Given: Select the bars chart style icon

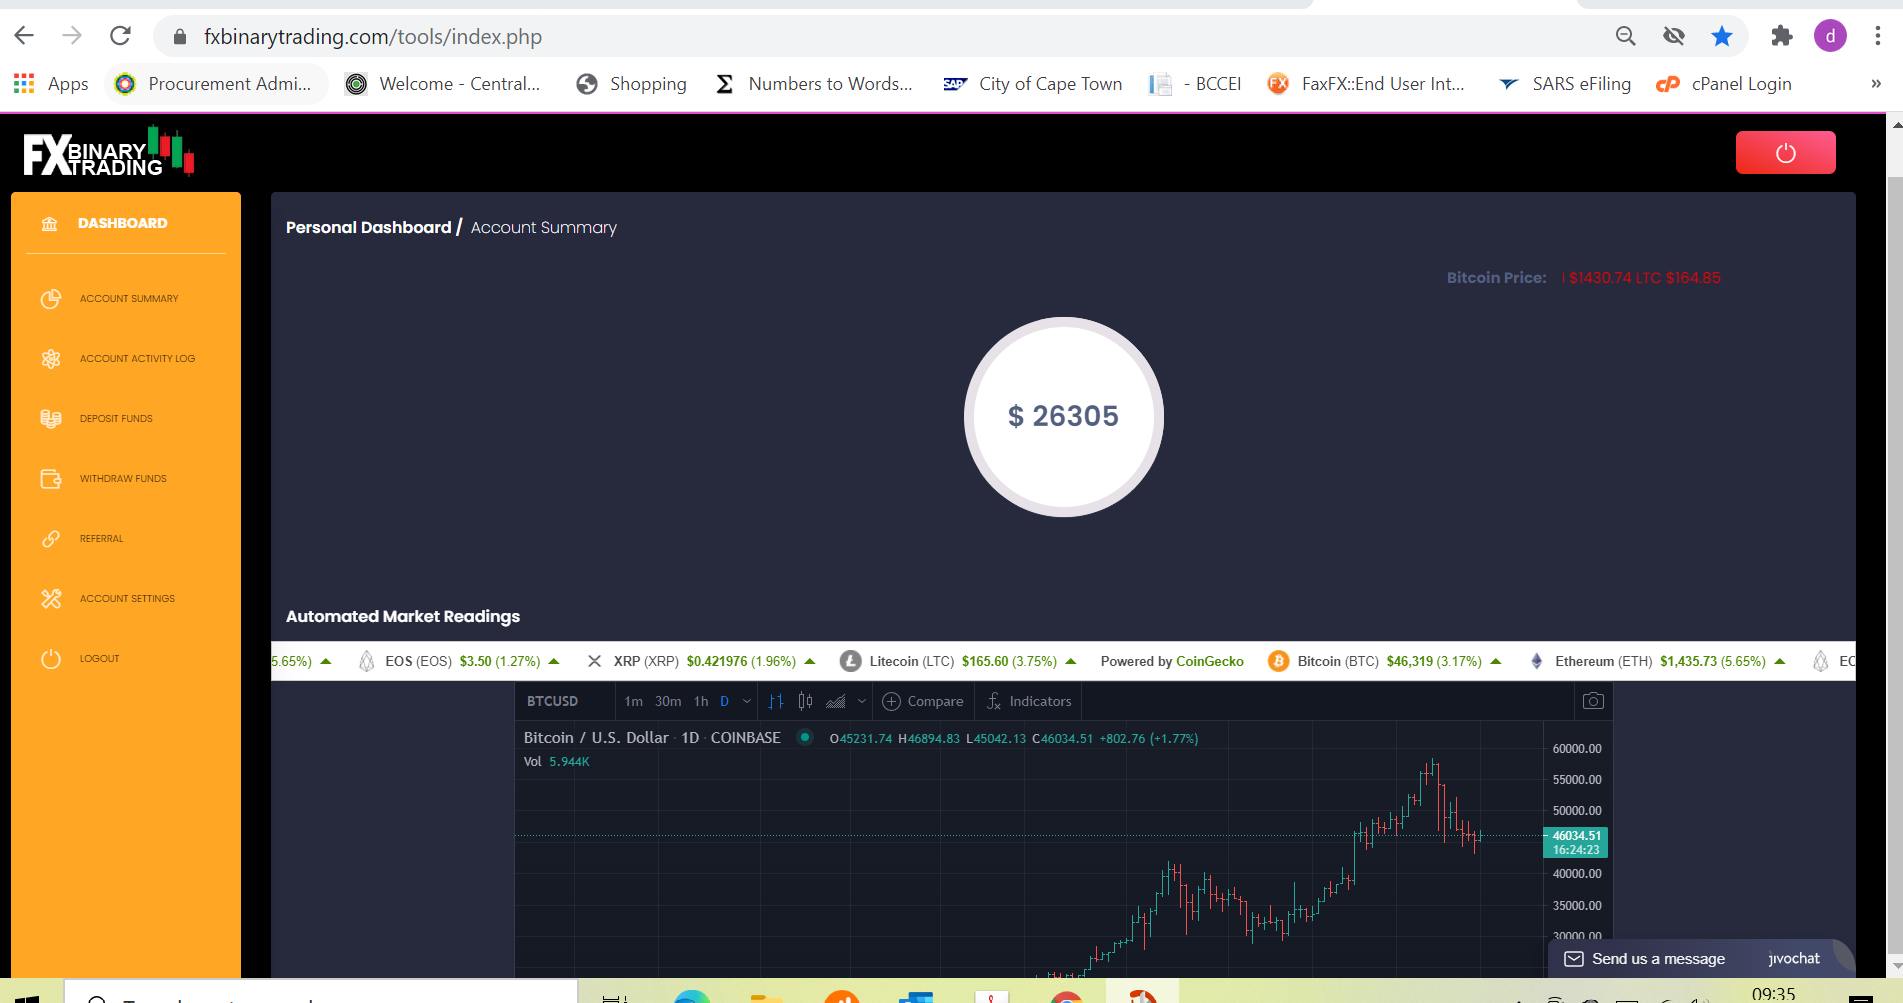Looking at the screenshot, I should (776, 701).
